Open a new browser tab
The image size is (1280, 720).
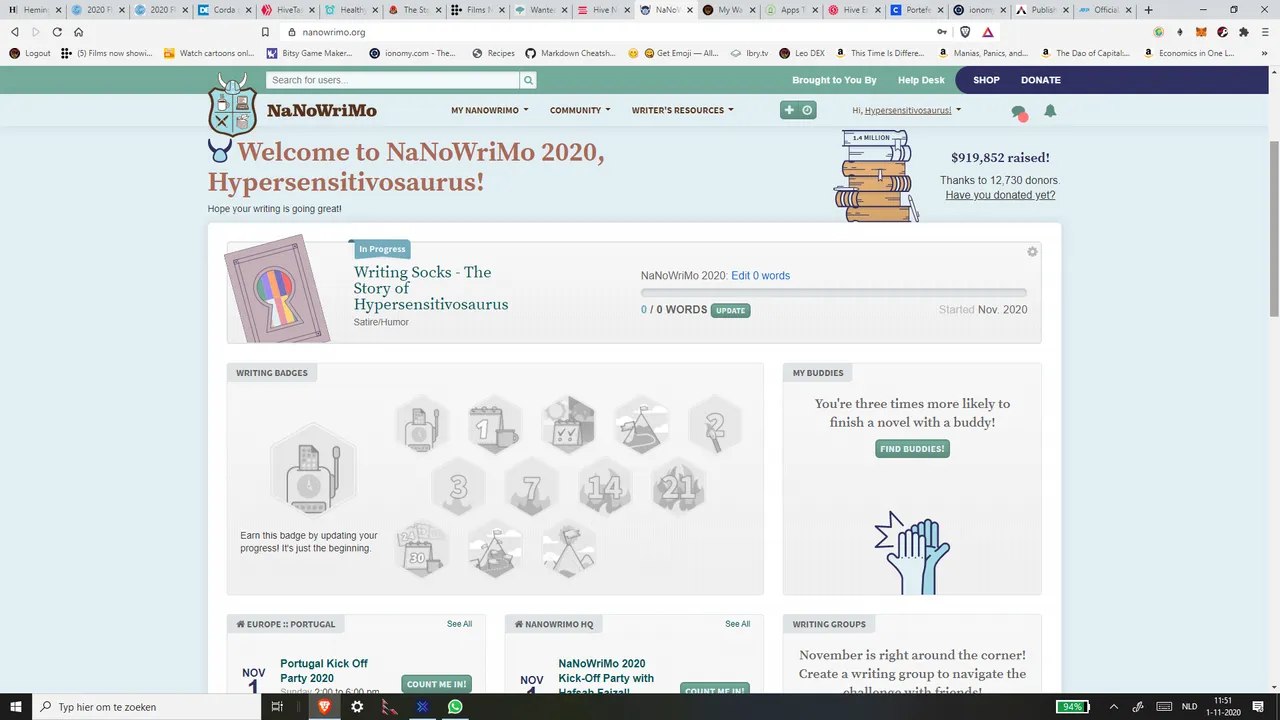[x=1148, y=10]
